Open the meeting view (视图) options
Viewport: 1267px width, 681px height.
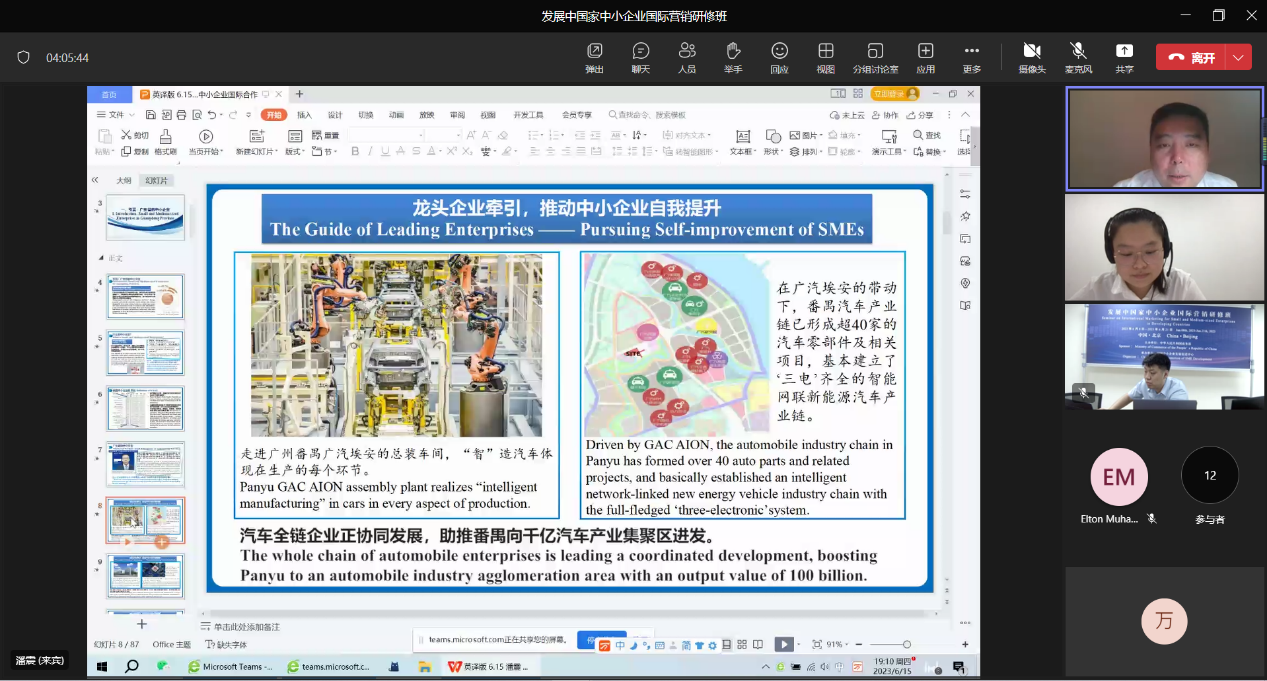[x=825, y=57]
